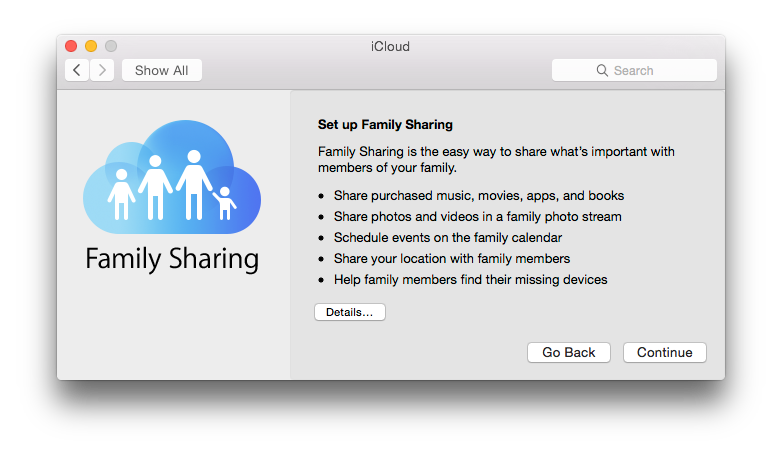Click the magnifying glass search icon

click(x=602, y=70)
